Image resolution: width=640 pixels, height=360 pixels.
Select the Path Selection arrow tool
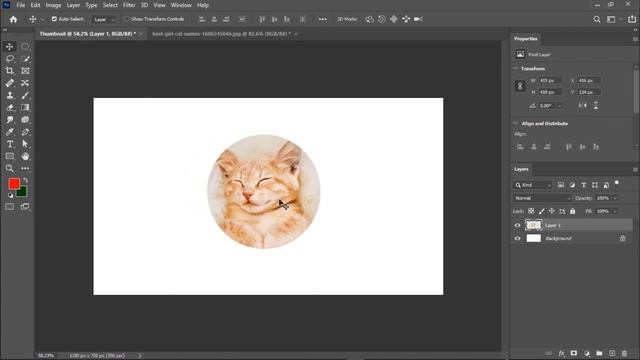25,144
